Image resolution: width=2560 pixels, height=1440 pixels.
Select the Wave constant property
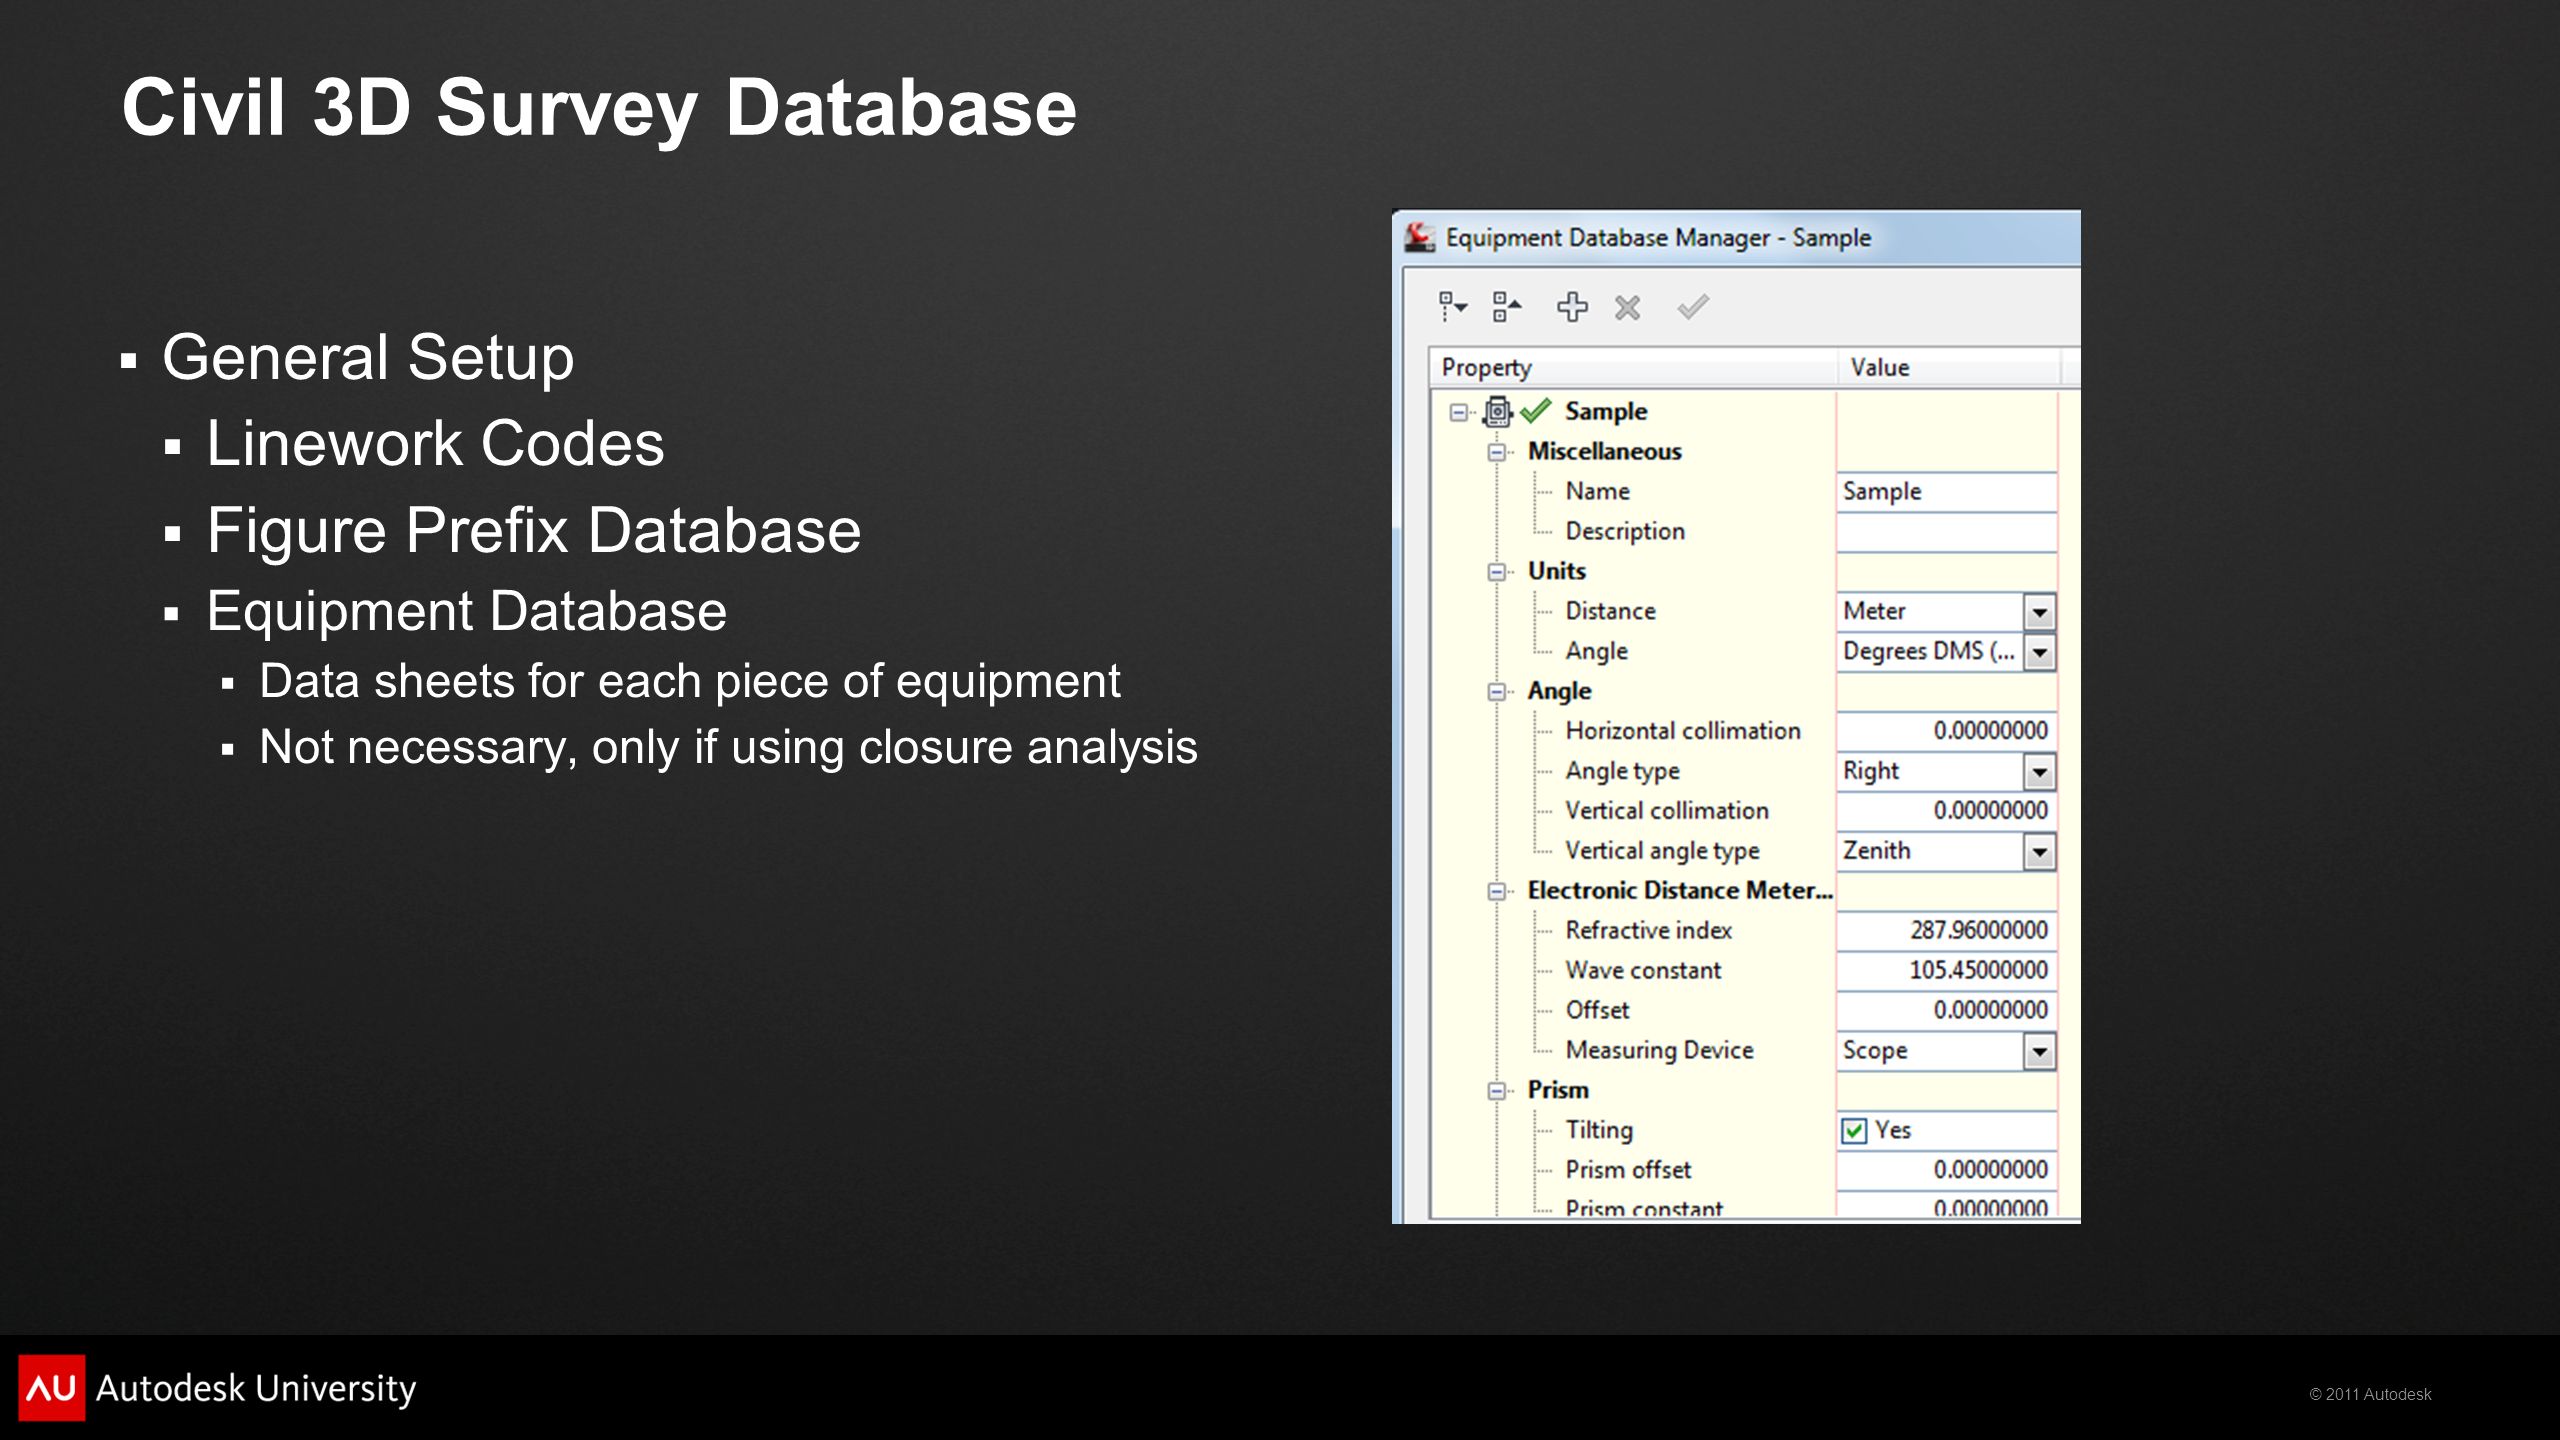[1643, 971]
